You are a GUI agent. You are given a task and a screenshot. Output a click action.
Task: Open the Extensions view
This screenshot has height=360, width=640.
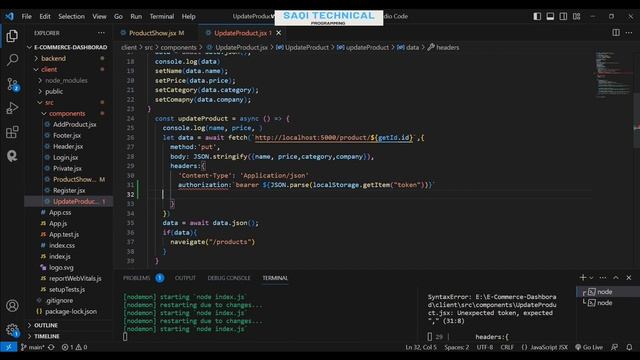pos(12,132)
